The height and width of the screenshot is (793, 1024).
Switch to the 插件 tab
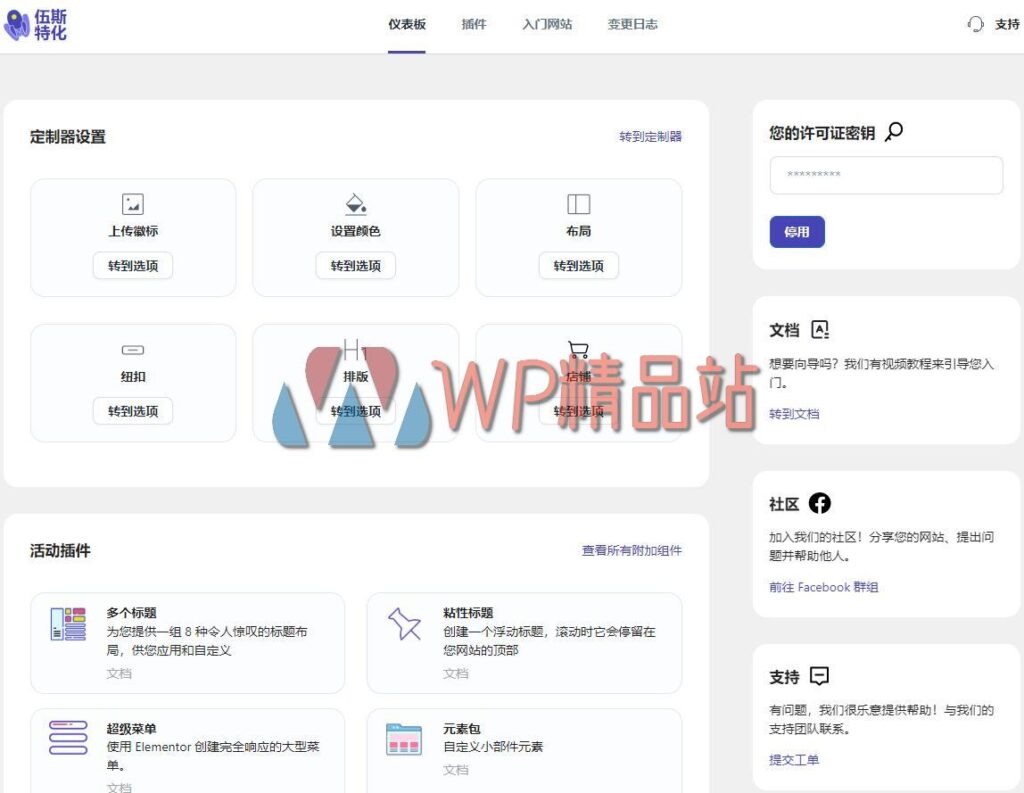[473, 24]
